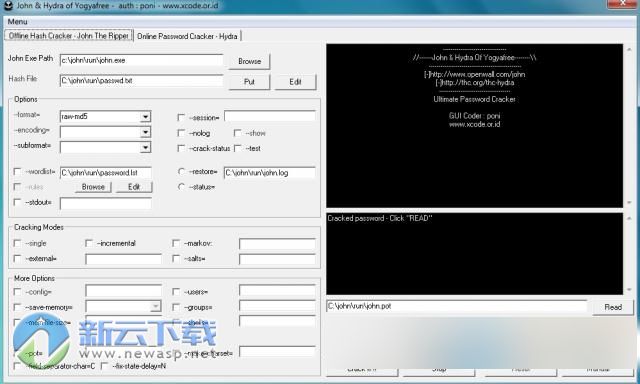Open the --subformat= dropdown
Screen dimensions: 640x384
pyautogui.click(x=145, y=147)
